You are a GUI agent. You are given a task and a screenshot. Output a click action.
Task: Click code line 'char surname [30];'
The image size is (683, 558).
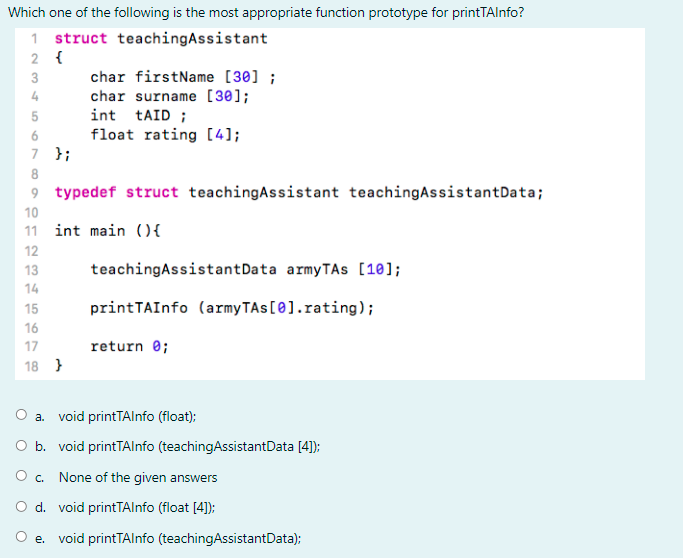click(x=169, y=96)
